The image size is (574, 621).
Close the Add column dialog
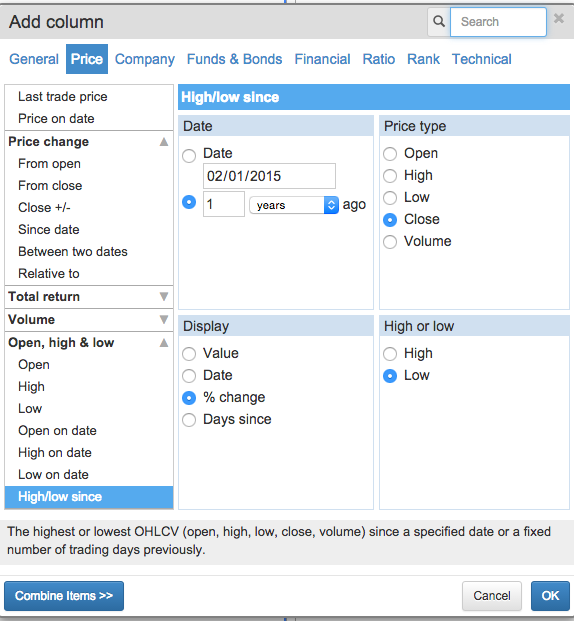click(559, 18)
